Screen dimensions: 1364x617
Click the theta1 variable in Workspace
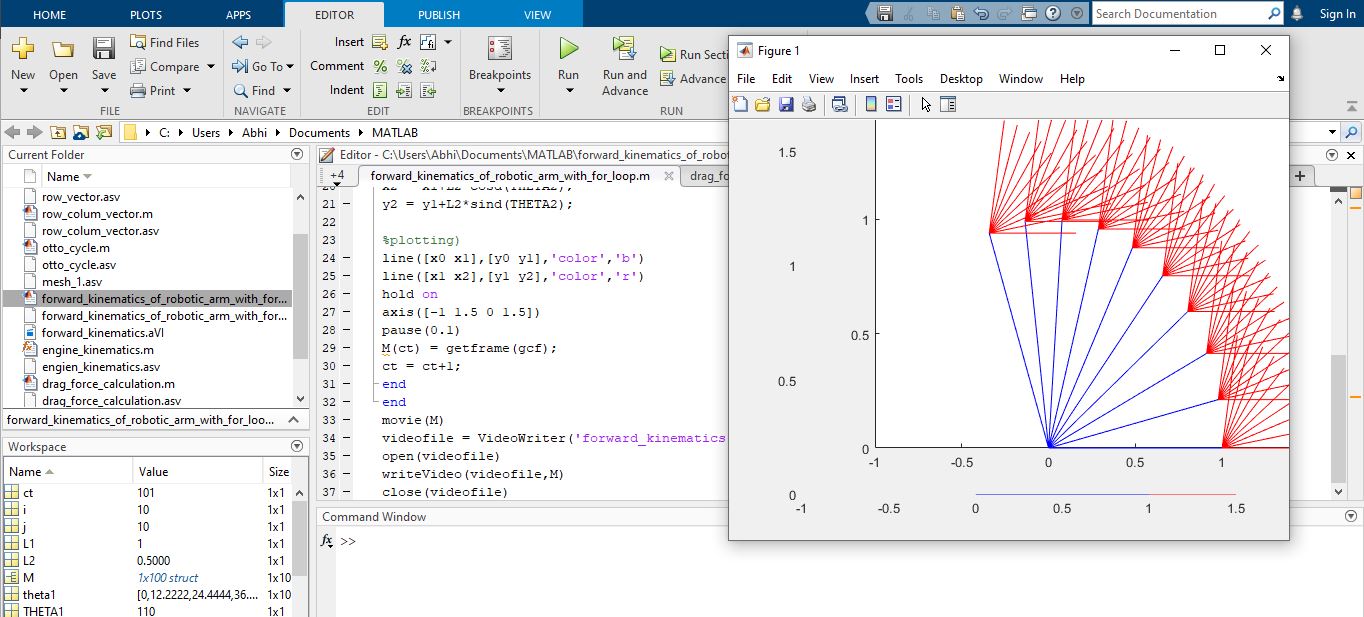(x=40, y=594)
